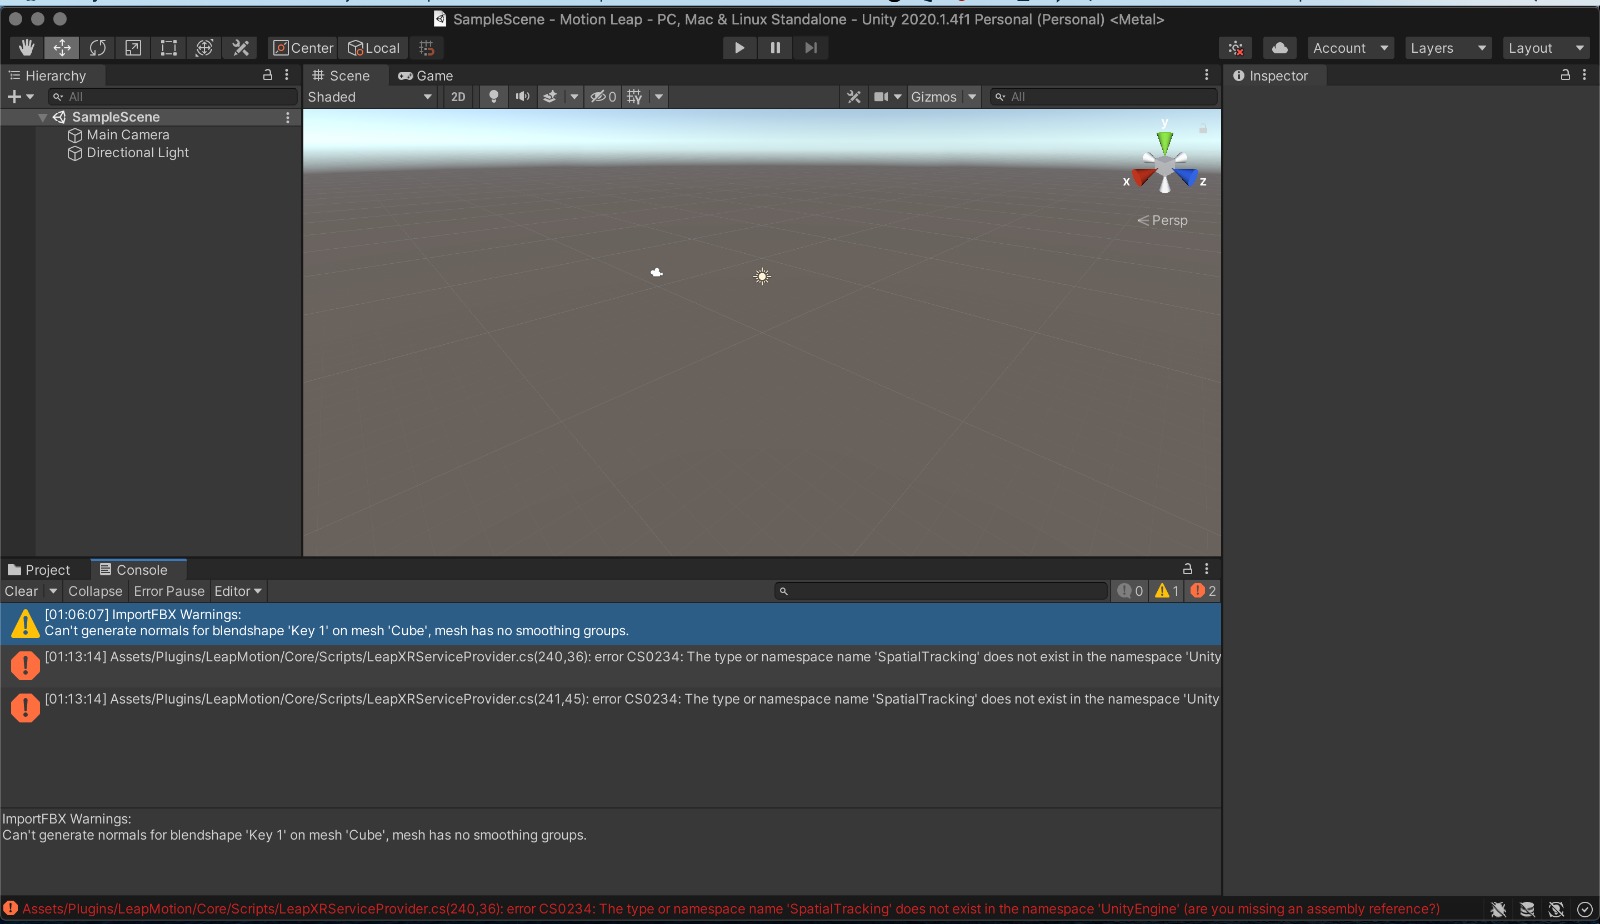Collapse SampleScene in Hierarchy
The width and height of the screenshot is (1600, 924).
[43, 118]
